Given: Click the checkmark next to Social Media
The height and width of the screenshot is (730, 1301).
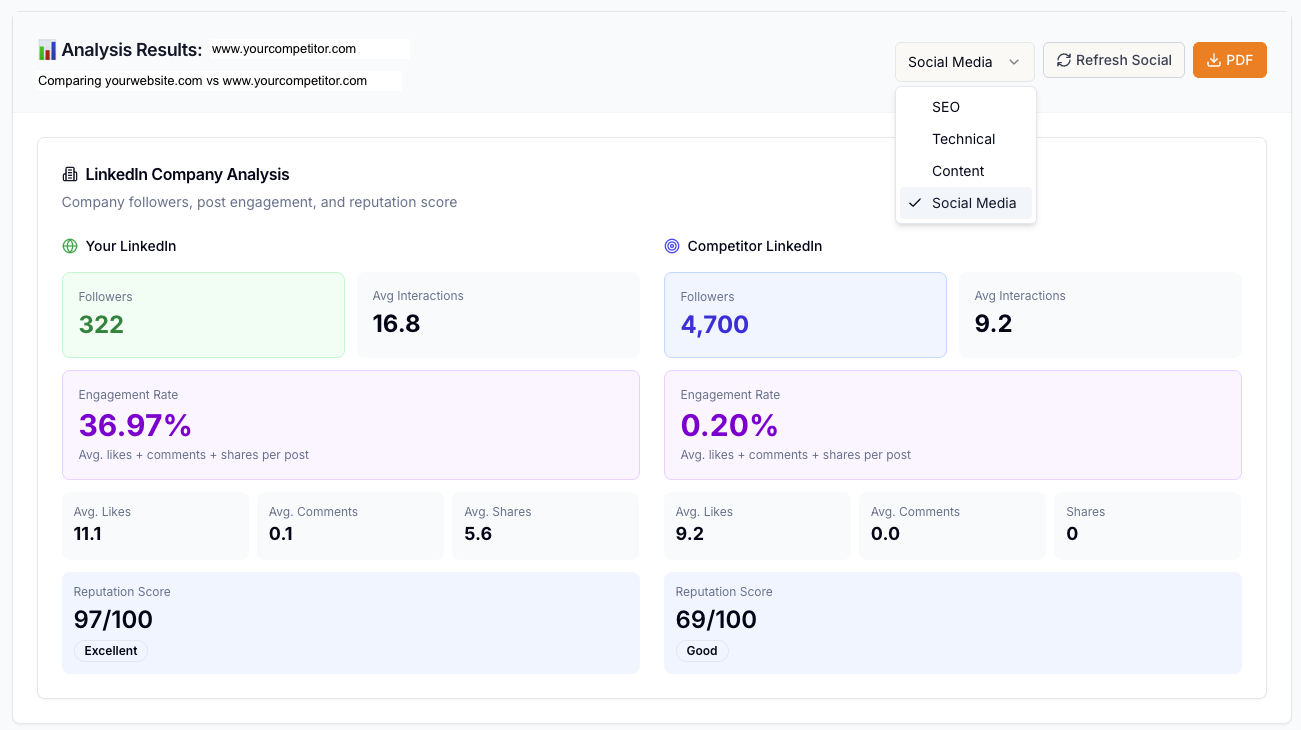Looking at the screenshot, I should point(915,203).
